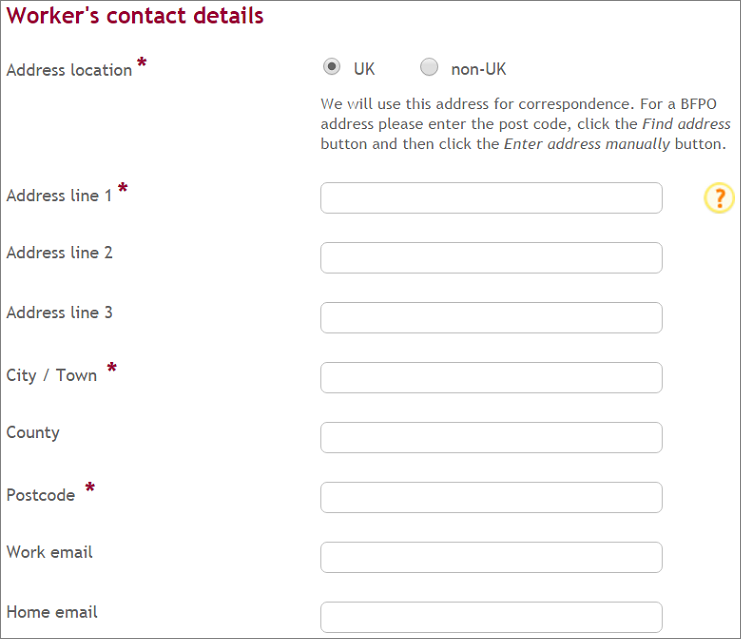The height and width of the screenshot is (639, 741).
Task: Place cursor in the Postcode field
Action: pyautogui.click(x=491, y=497)
